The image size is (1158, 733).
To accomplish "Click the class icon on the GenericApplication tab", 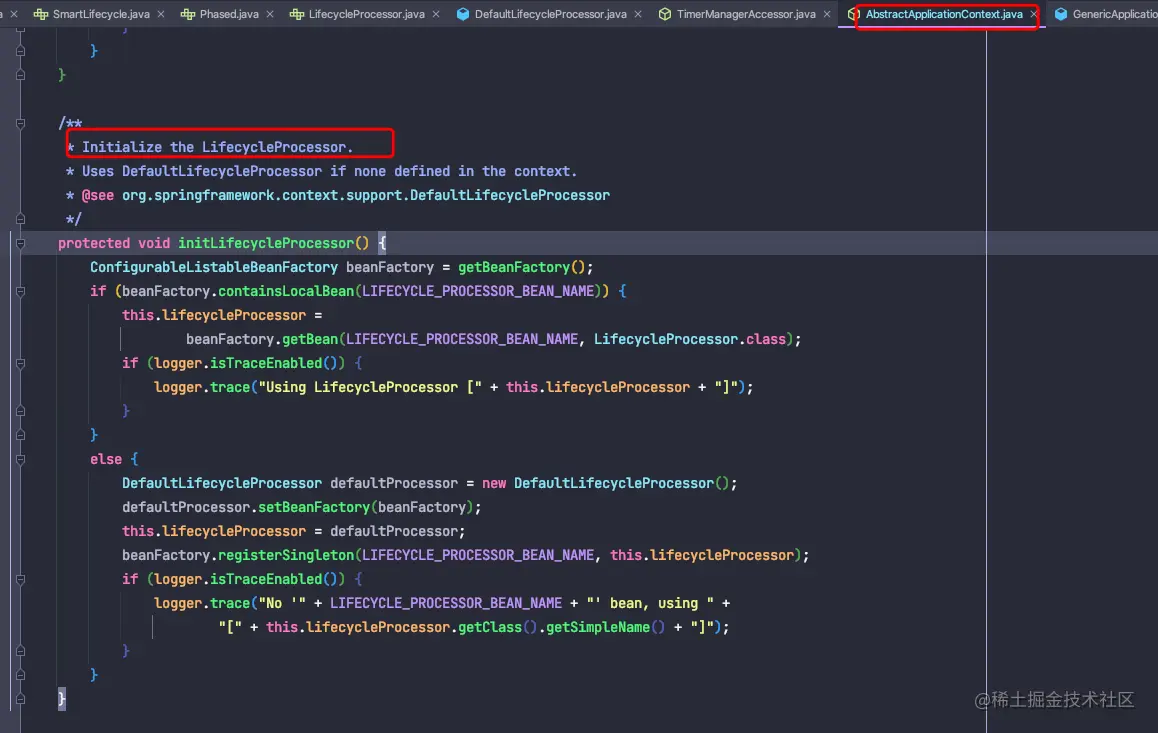I will pyautogui.click(x=1061, y=14).
